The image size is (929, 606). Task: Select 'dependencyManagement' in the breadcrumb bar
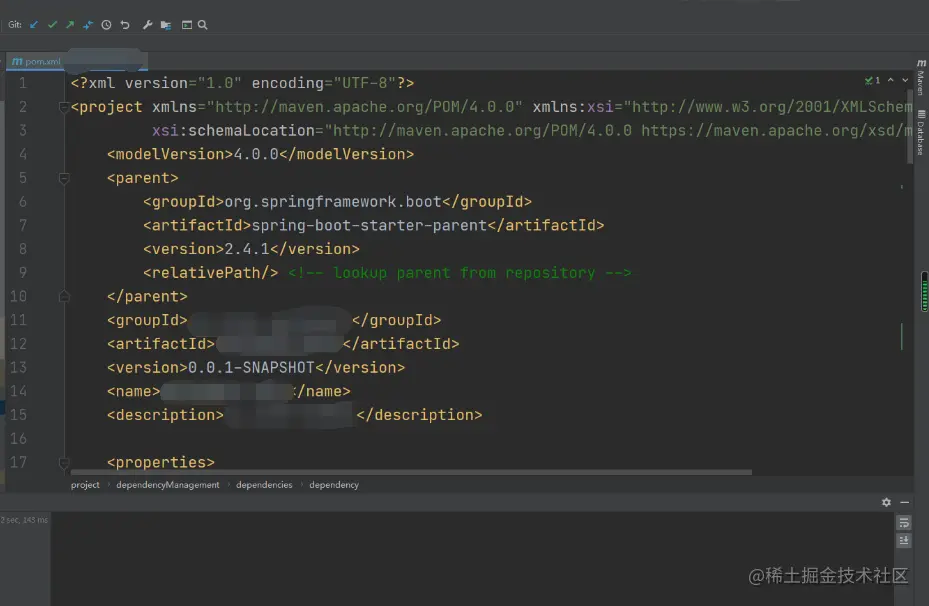[x=168, y=485]
